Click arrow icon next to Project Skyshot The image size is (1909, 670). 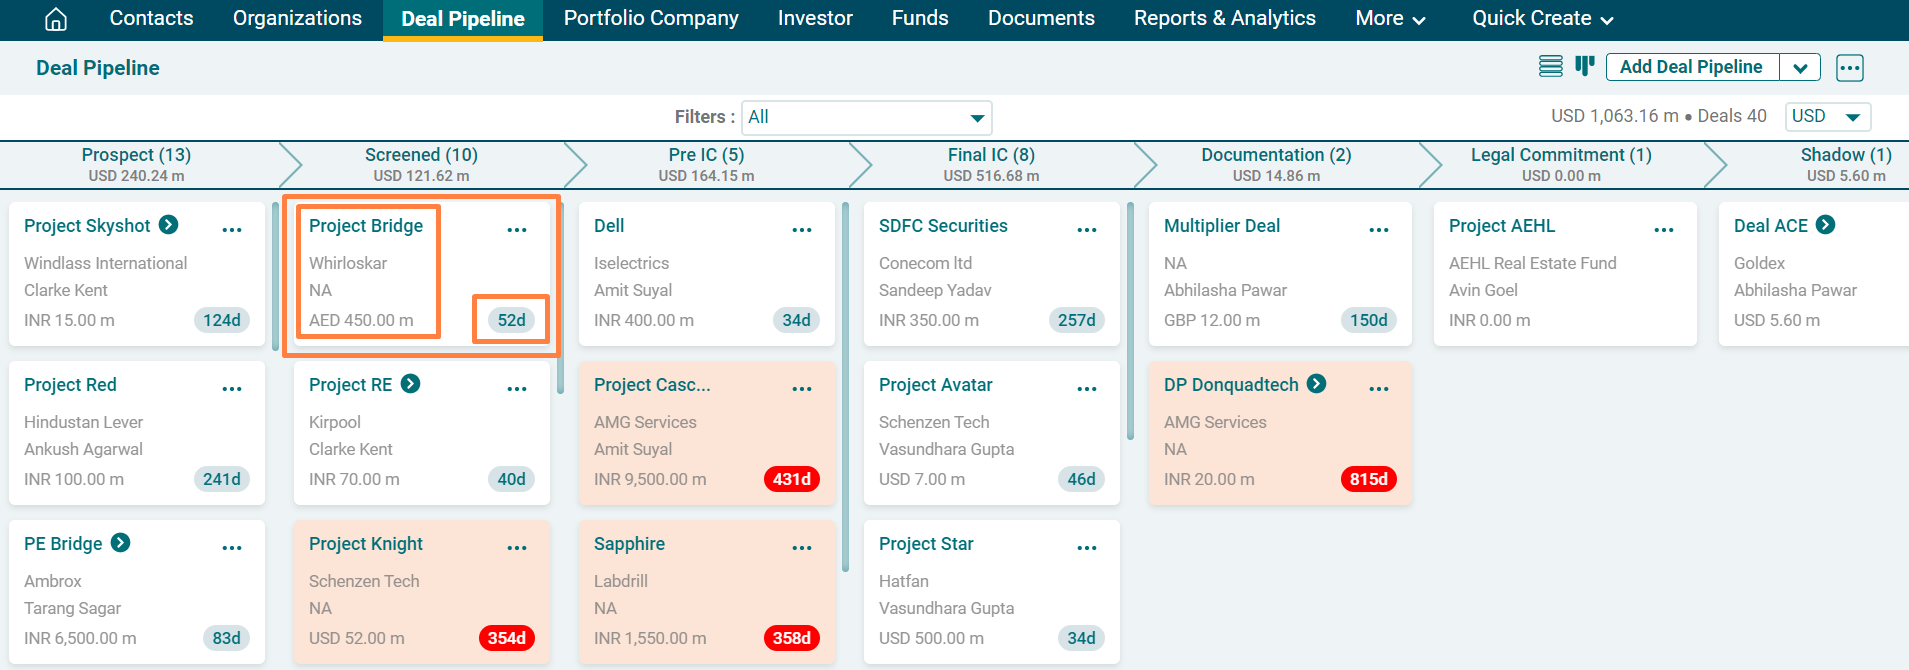coord(169,225)
